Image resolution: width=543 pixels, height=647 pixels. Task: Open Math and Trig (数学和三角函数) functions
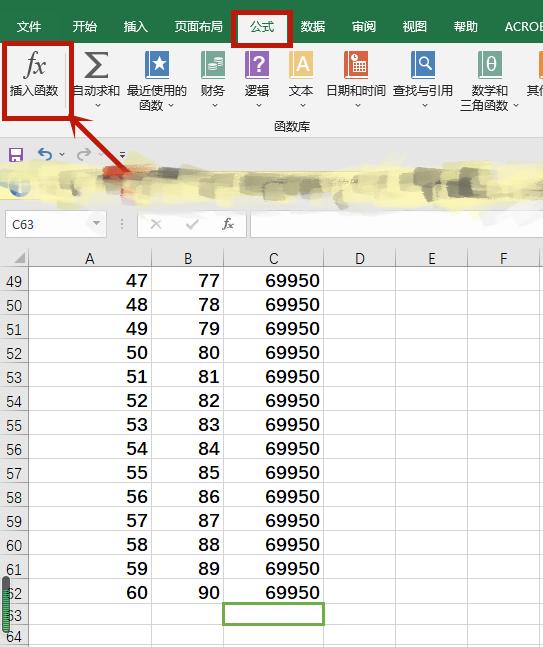(x=489, y=81)
